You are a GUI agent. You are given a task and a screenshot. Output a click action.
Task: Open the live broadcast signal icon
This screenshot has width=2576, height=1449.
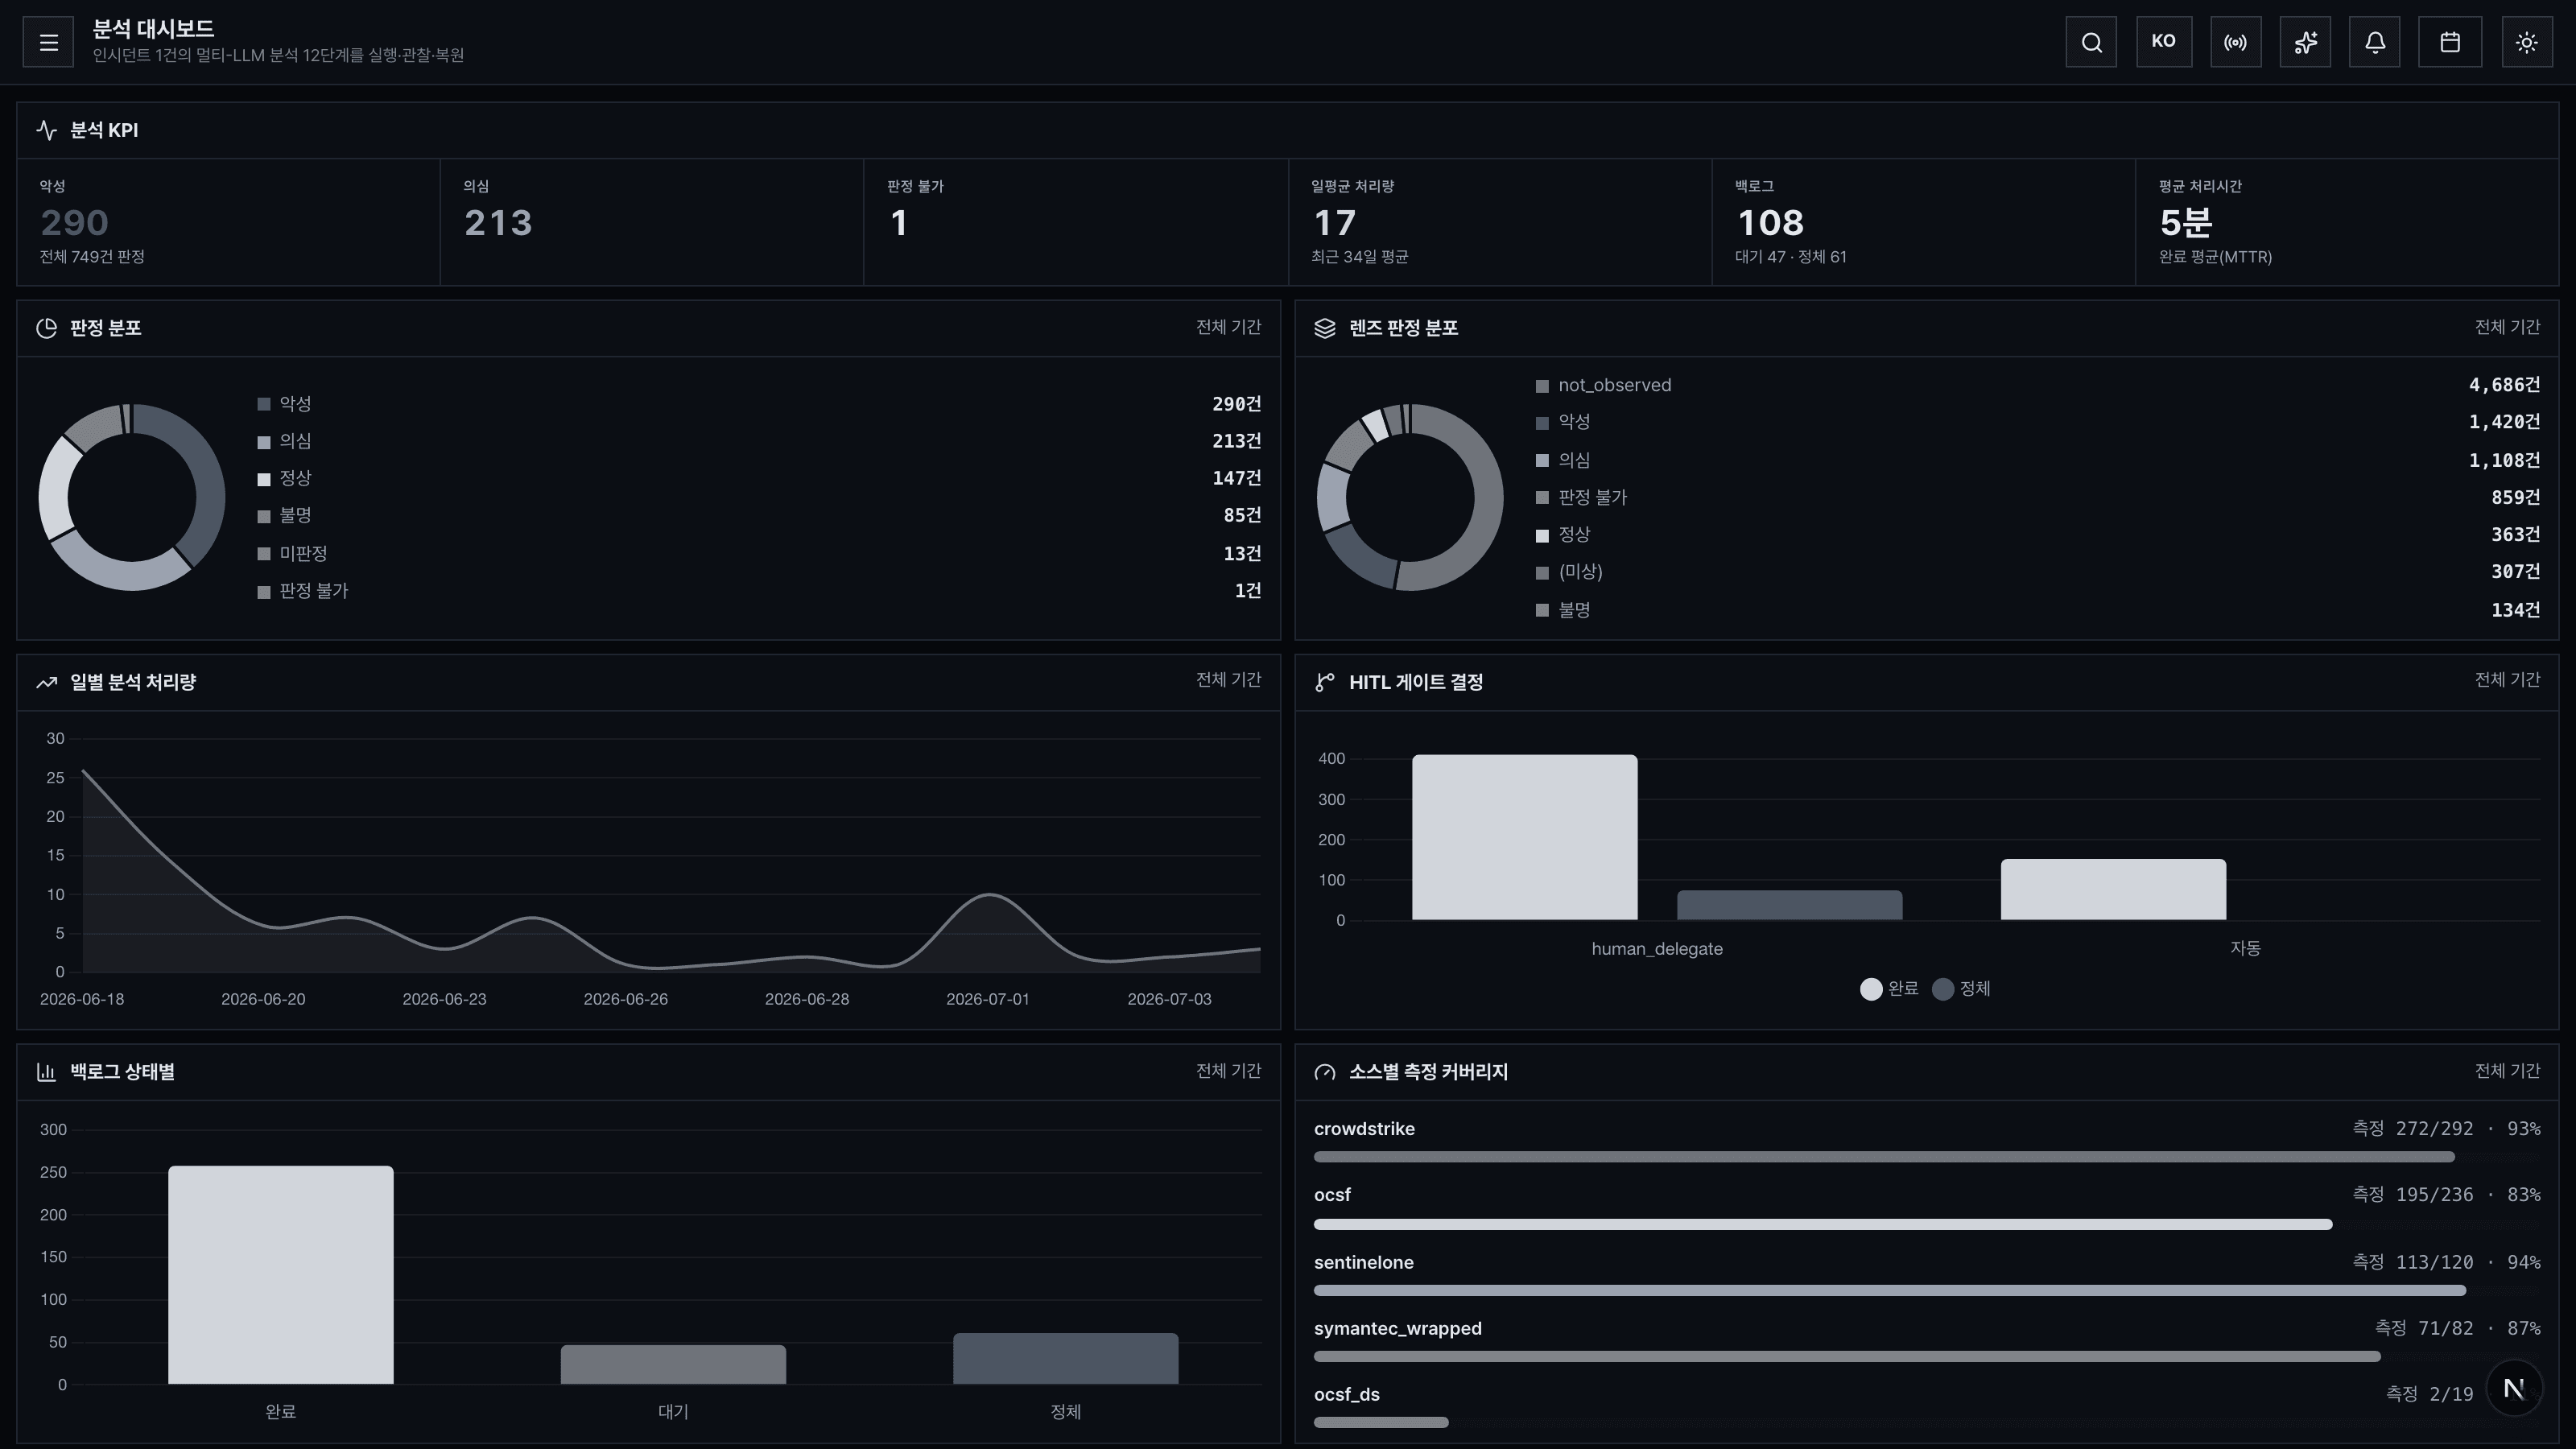point(2235,42)
